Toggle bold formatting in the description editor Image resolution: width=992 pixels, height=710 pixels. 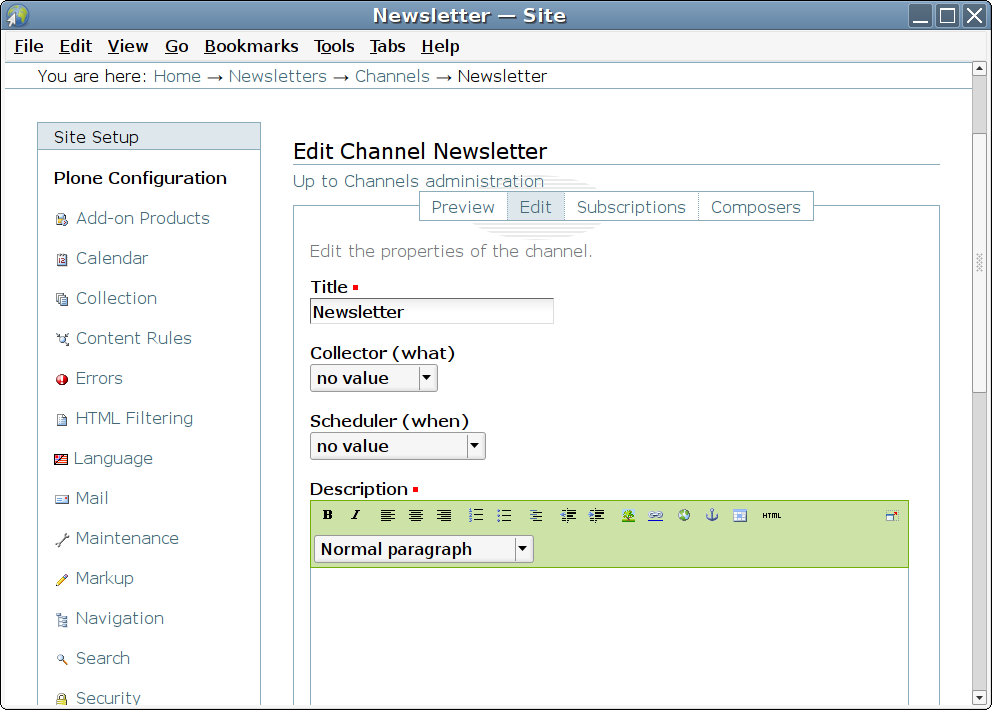(x=328, y=515)
